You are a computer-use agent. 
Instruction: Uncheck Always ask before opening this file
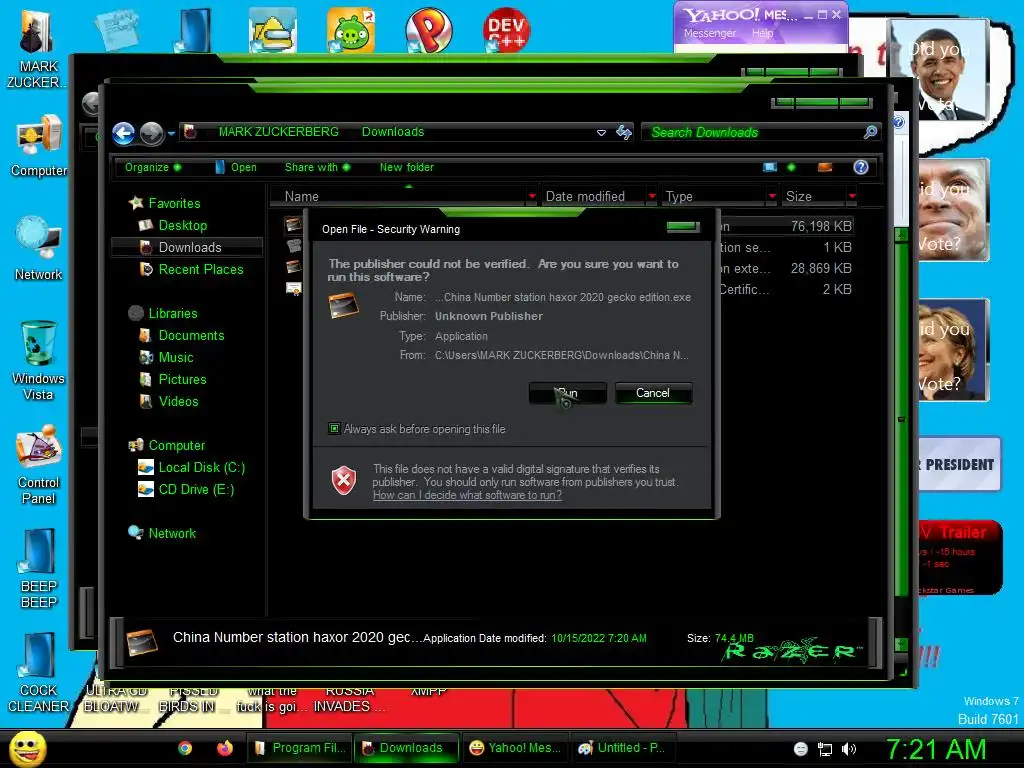(334, 429)
